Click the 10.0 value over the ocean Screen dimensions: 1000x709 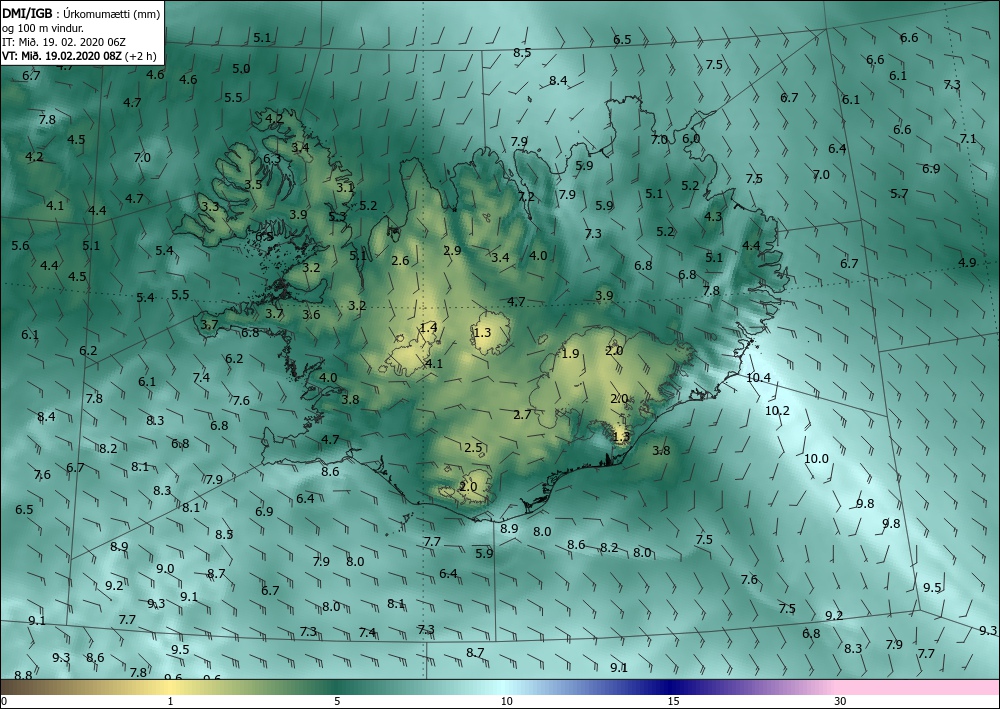tap(816, 458)
